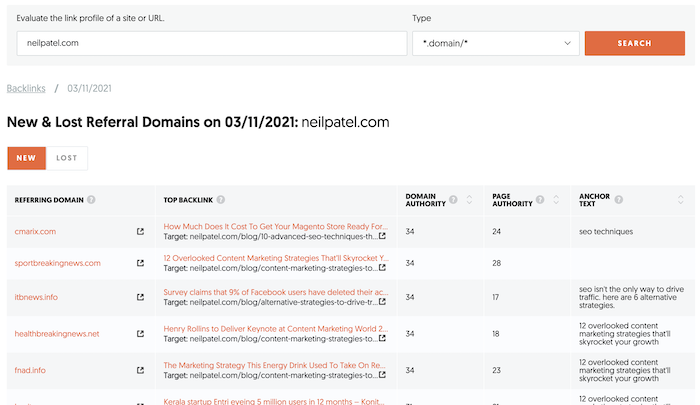Sort table by Page Authority arrows
This screenshot has height=405, width=700.
coord(556,200)
